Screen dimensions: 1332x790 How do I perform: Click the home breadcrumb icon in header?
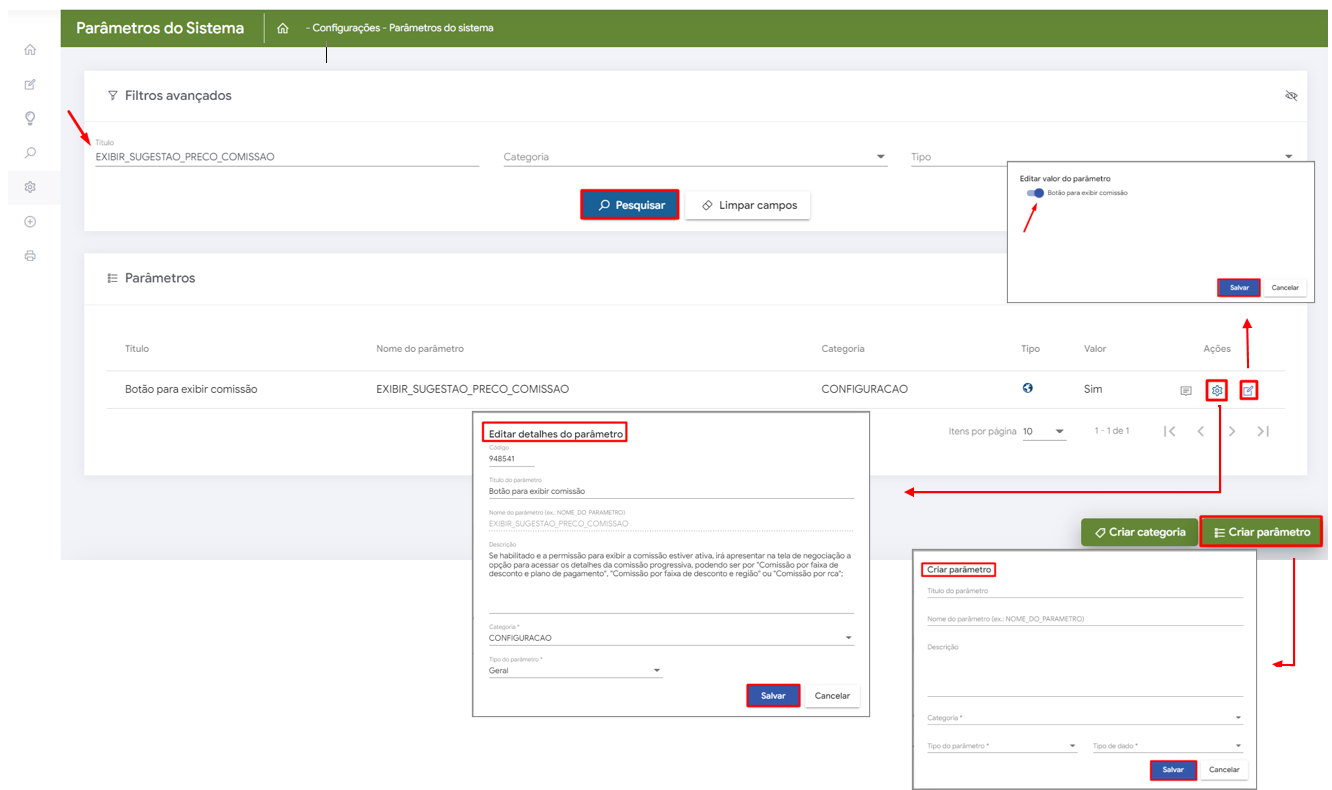click(283, 28)
